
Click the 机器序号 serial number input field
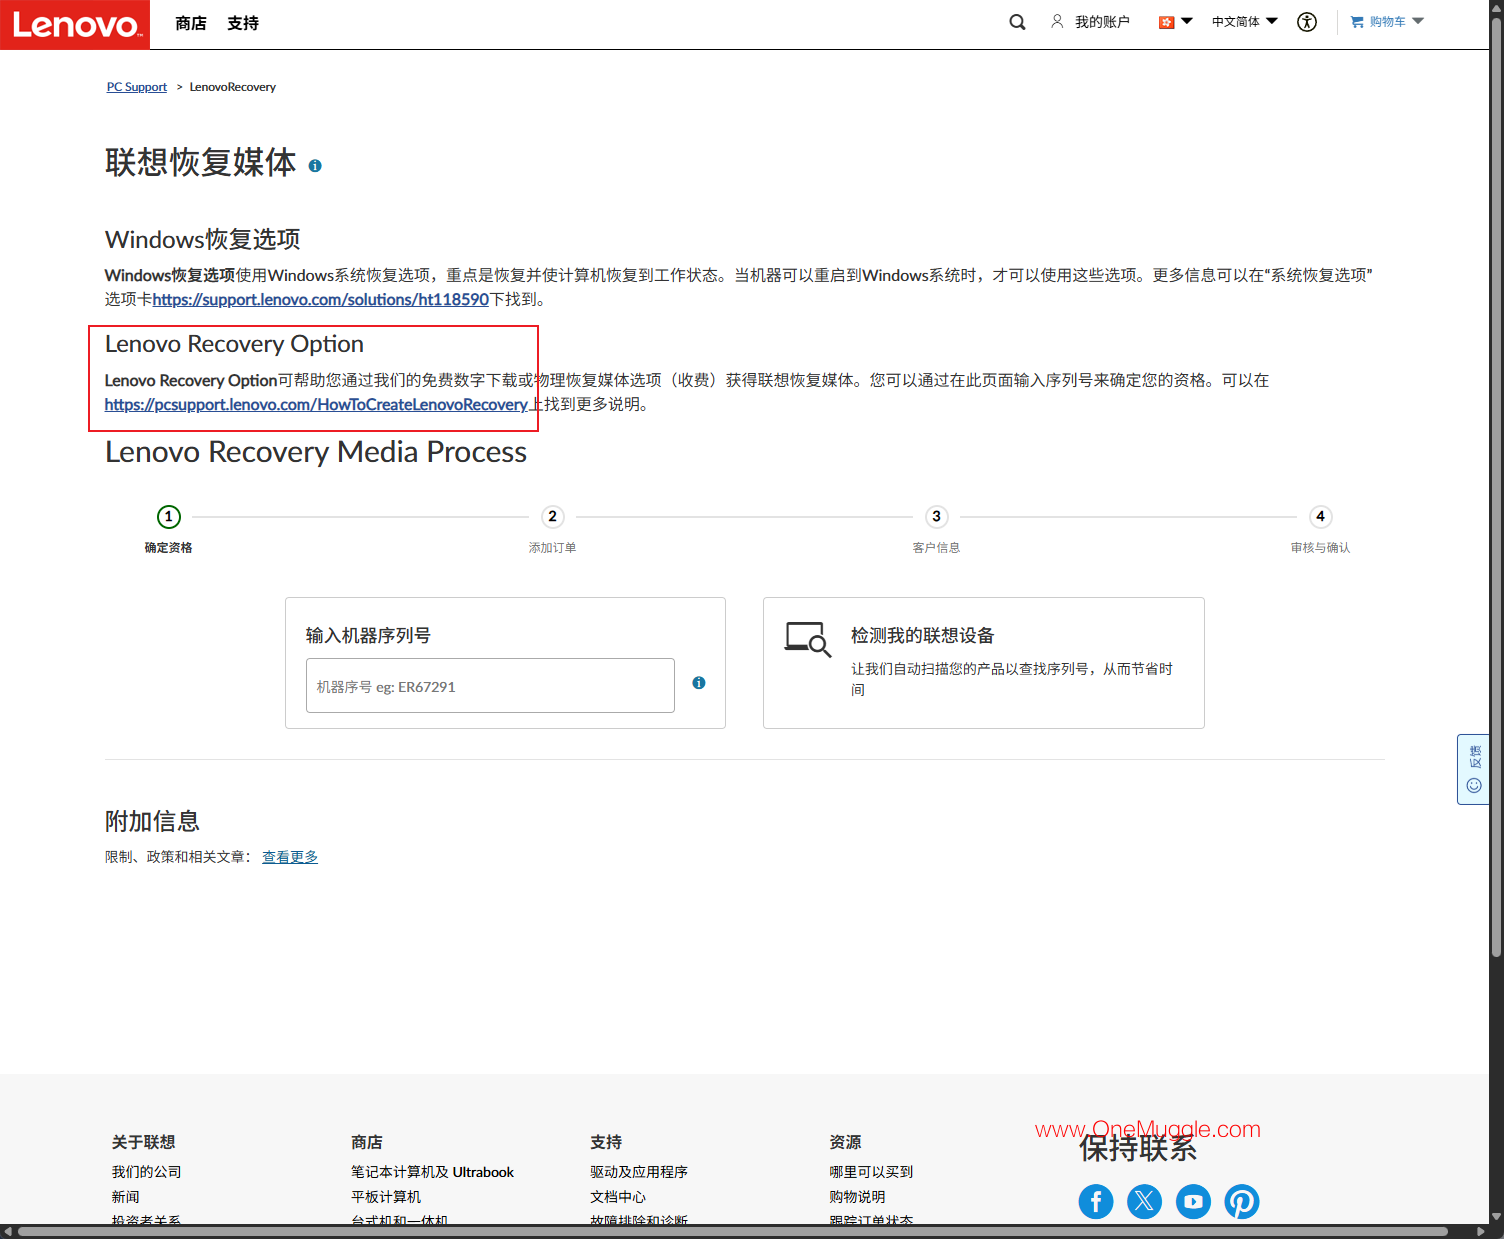tap(490, 686)
